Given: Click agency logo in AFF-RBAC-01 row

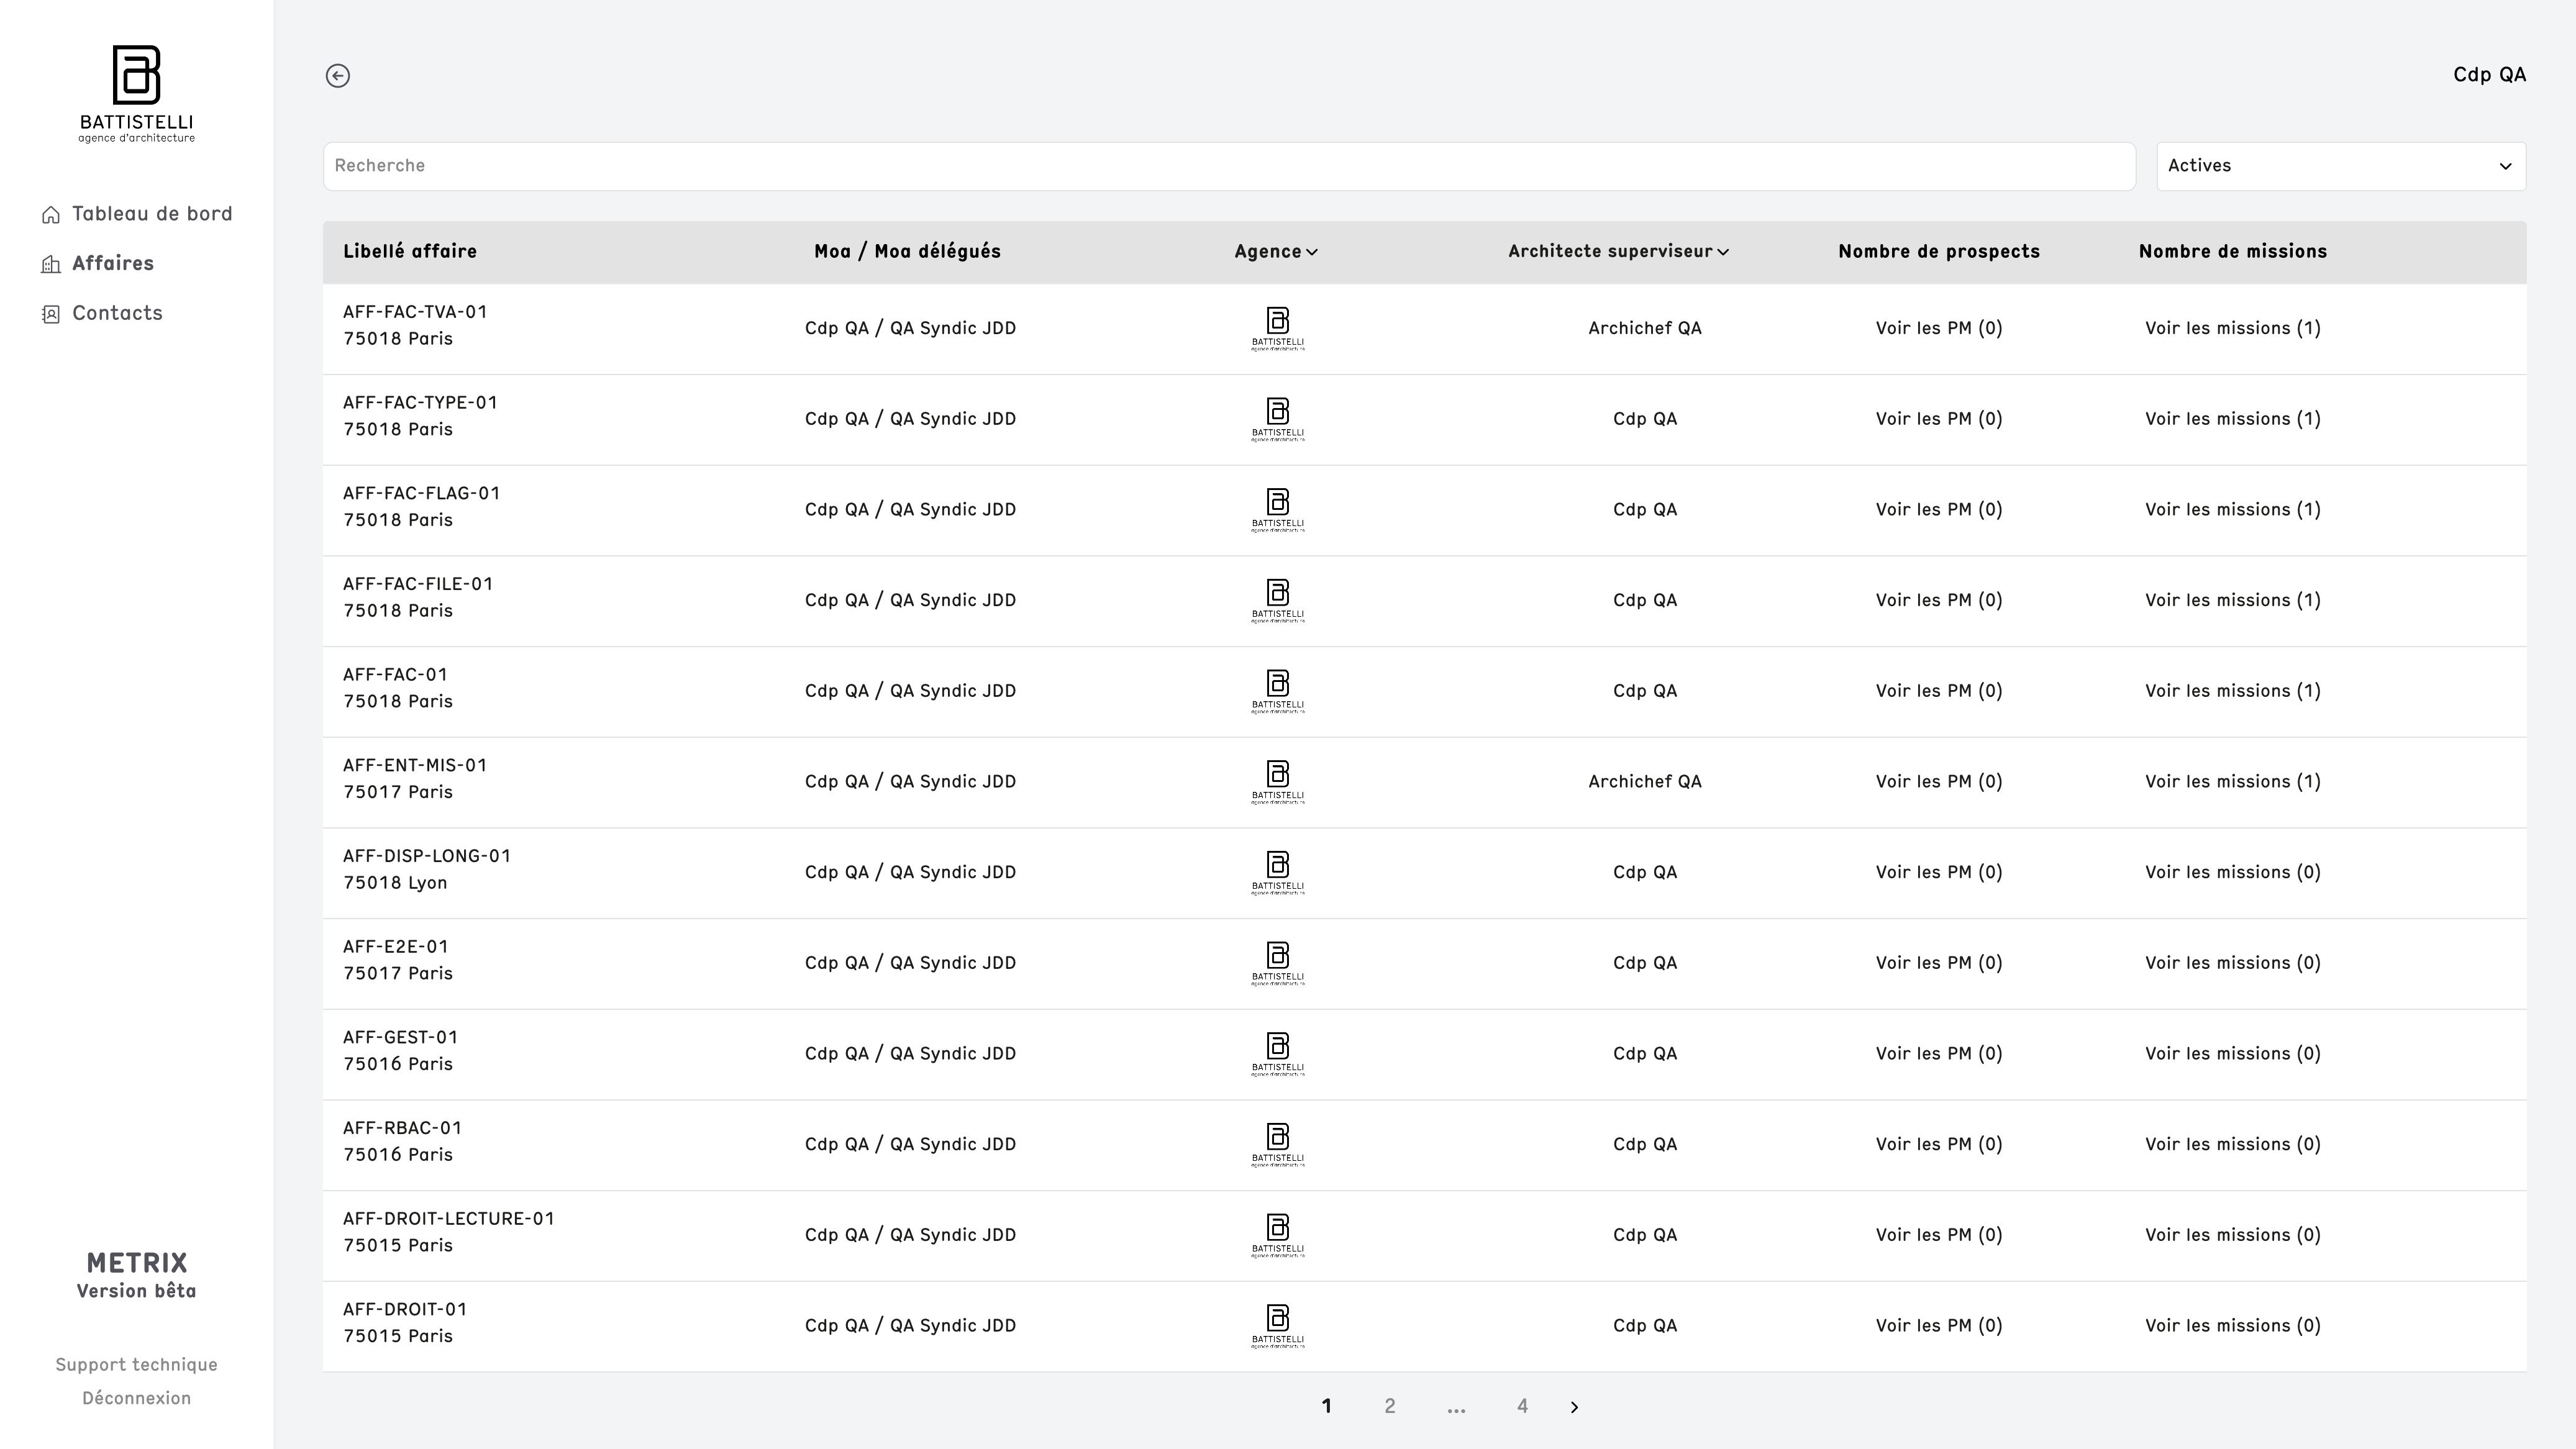Looking at the screenshot, I should point(1278,1145).
